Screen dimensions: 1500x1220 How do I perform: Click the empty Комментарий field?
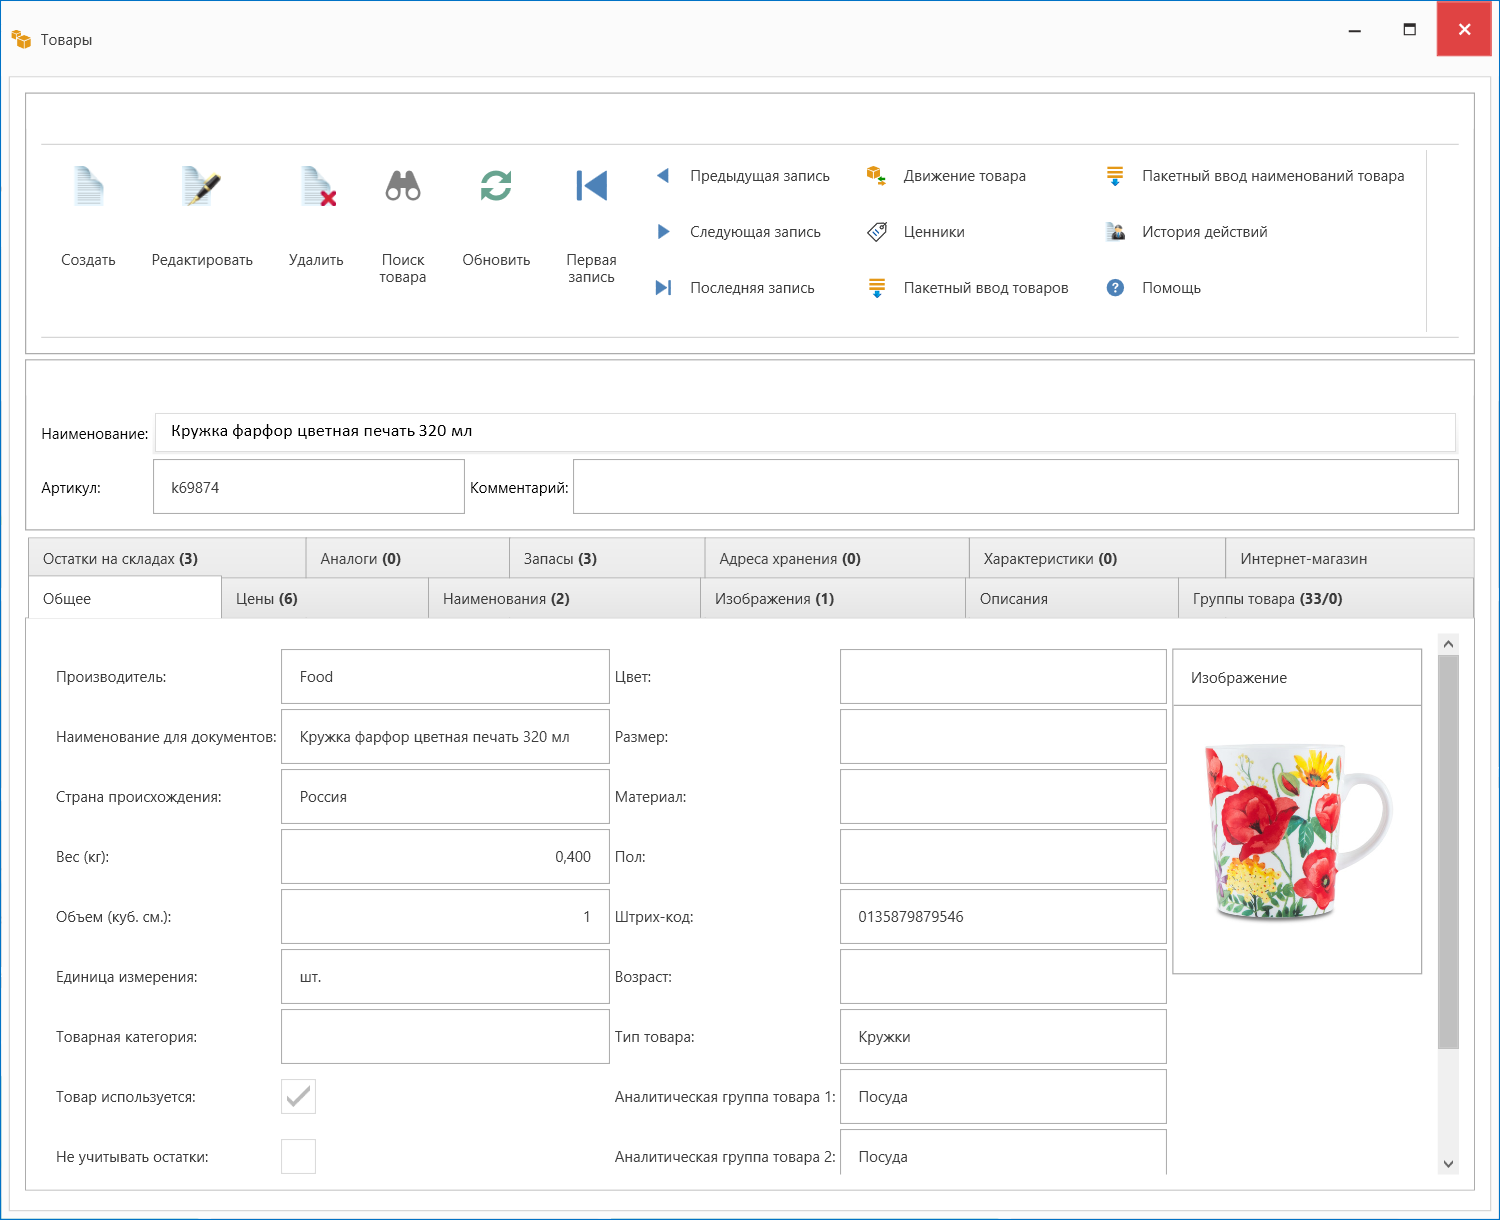1016,487
